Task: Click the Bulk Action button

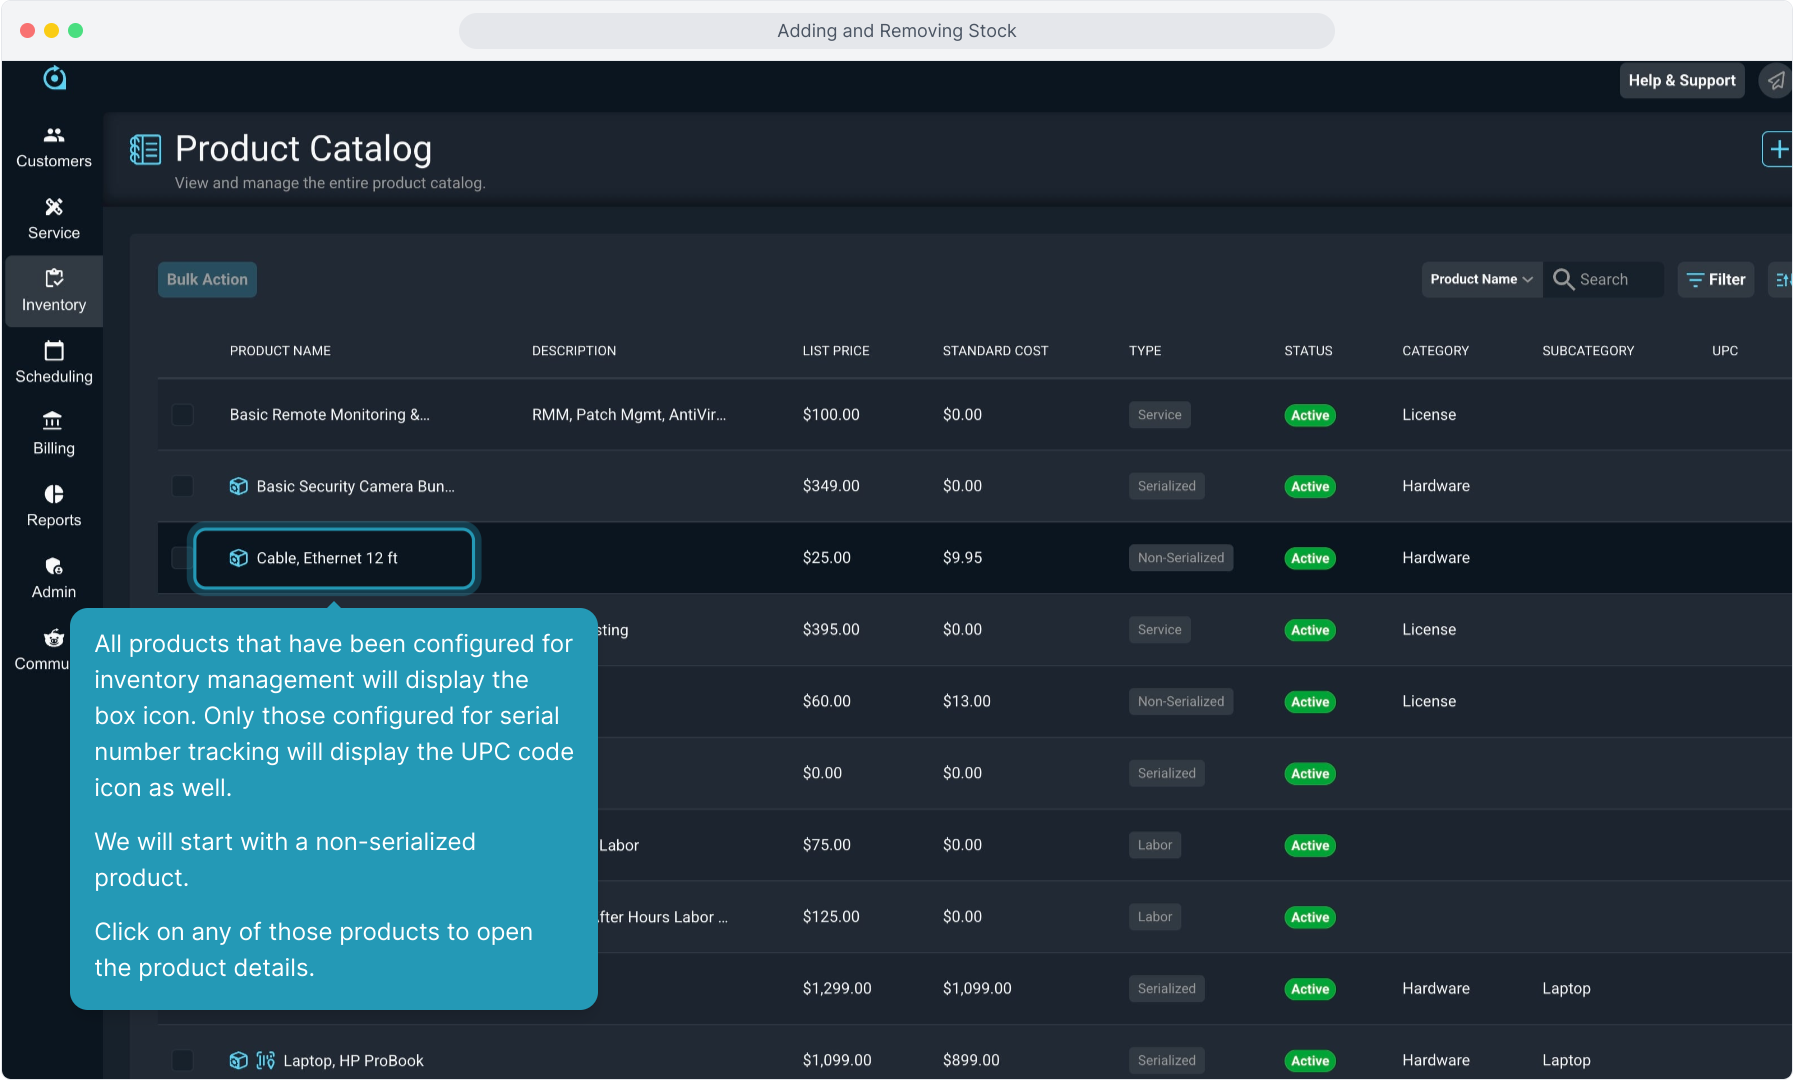Action: click(x=207, y=280)
